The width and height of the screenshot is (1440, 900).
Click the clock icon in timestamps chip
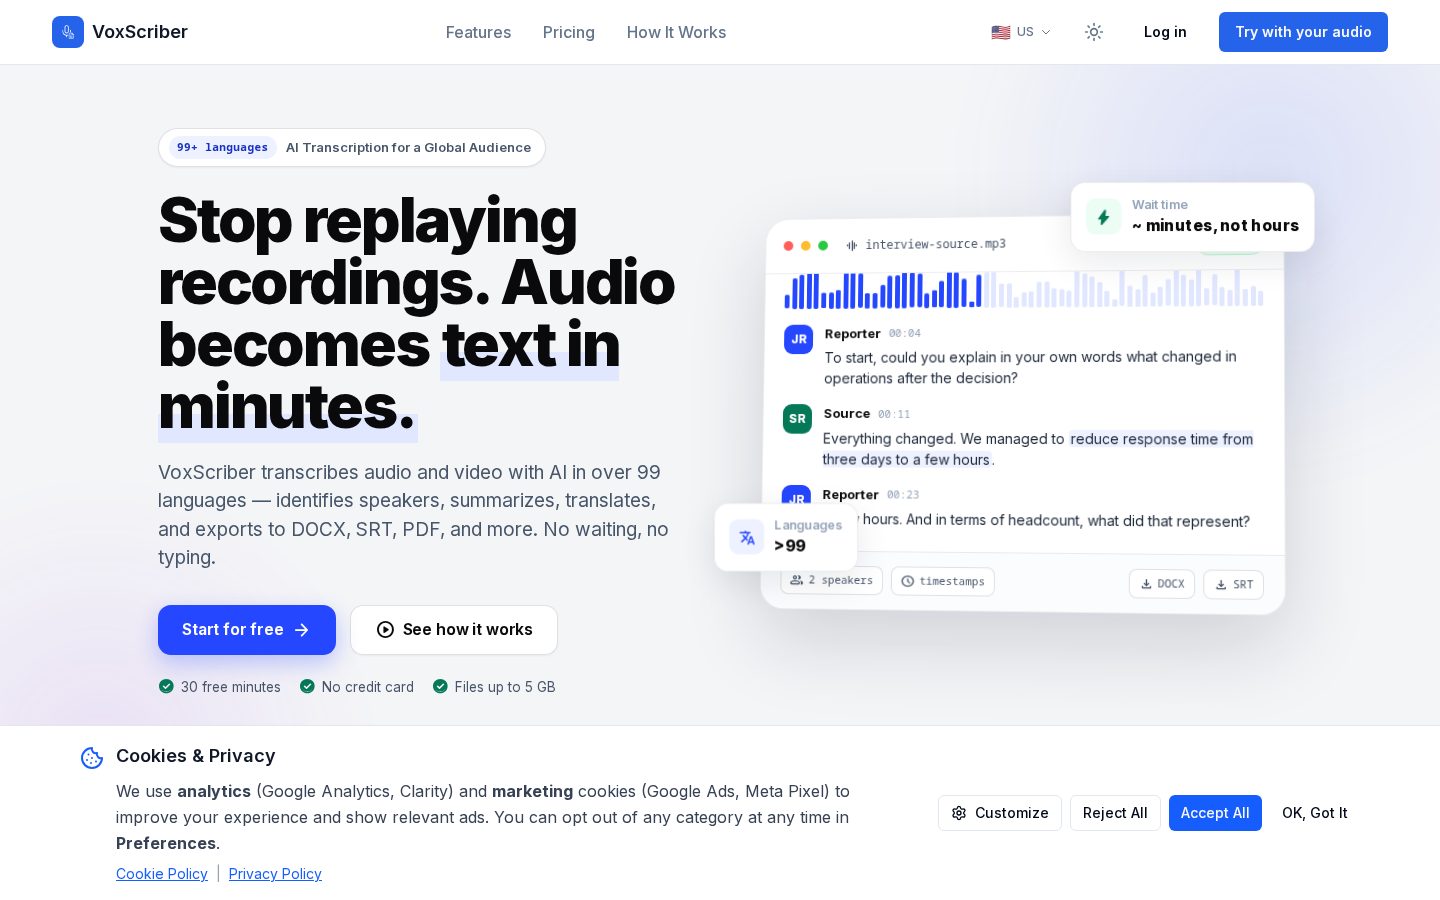click(x=908, y=581)
